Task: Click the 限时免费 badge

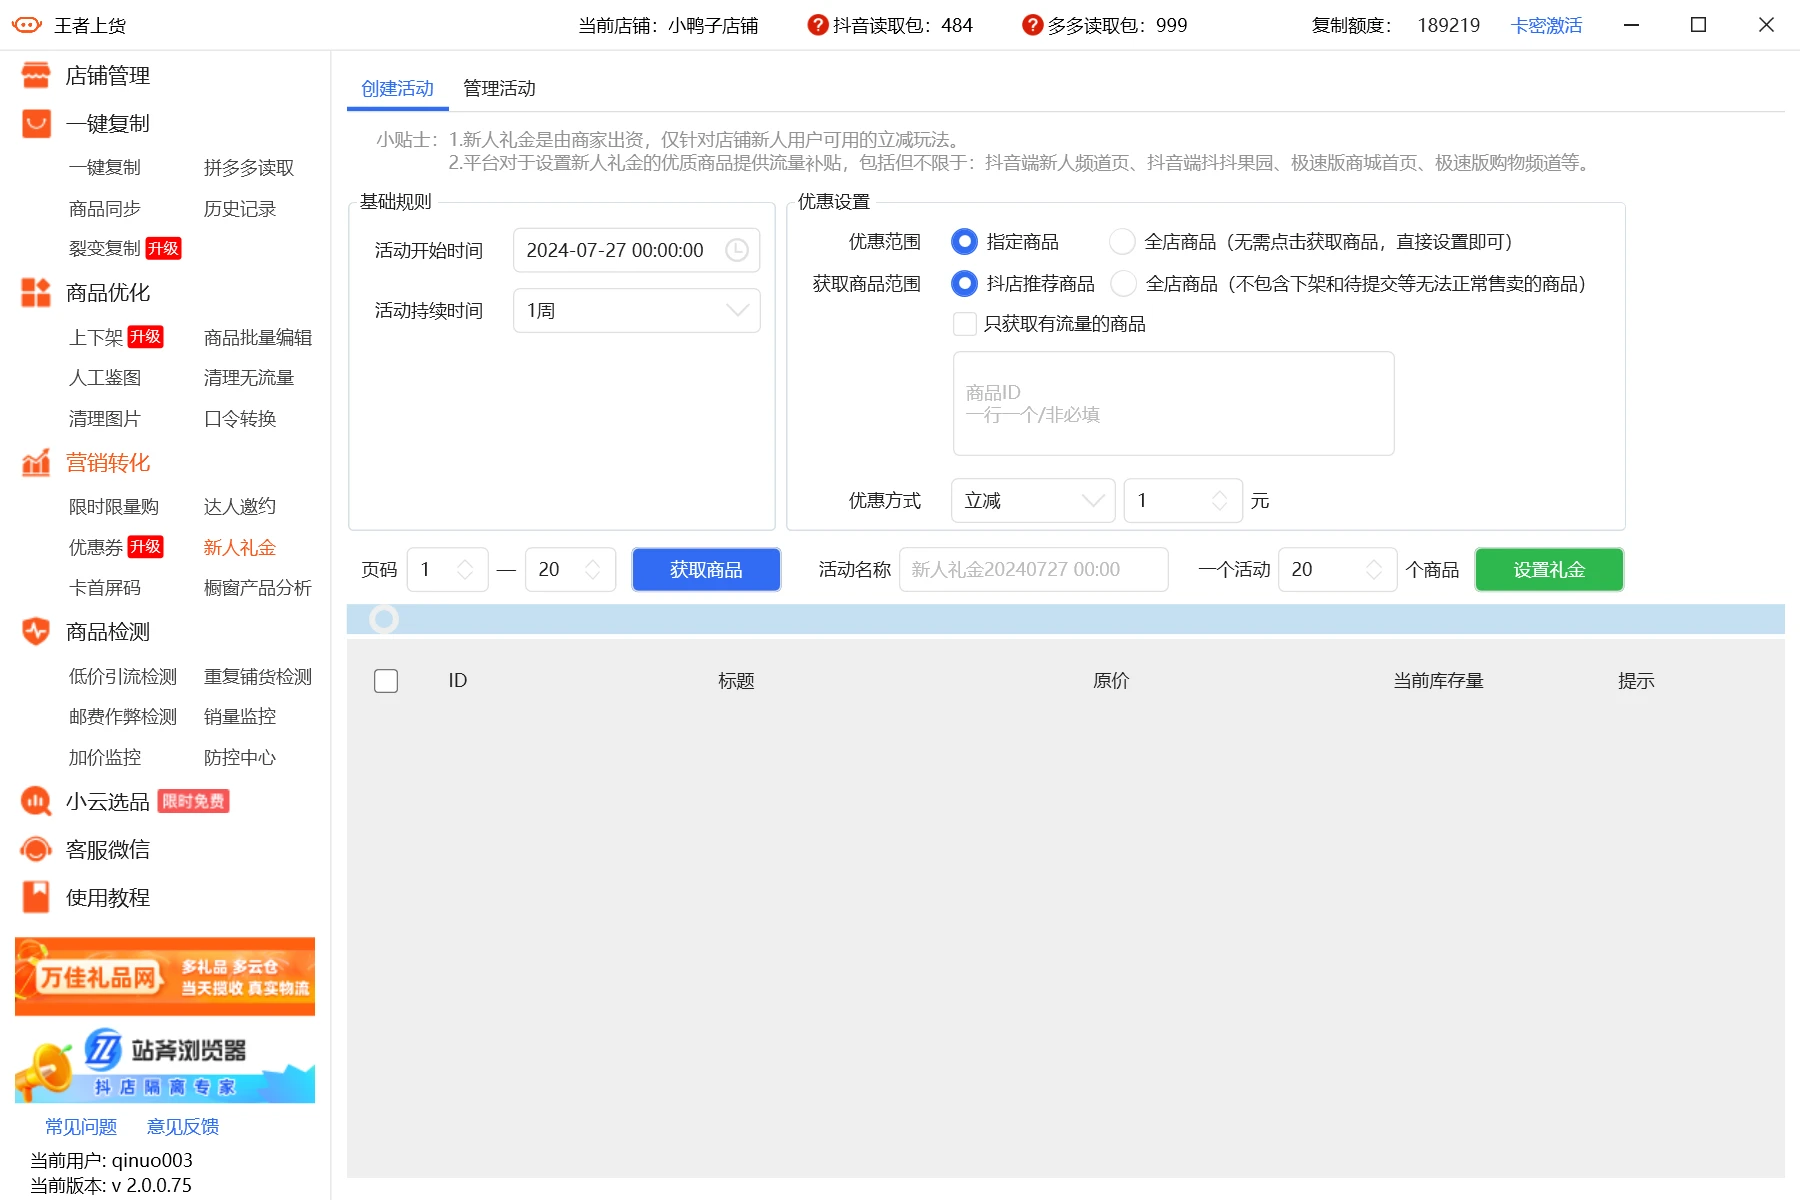Action: tap(194, 801)
